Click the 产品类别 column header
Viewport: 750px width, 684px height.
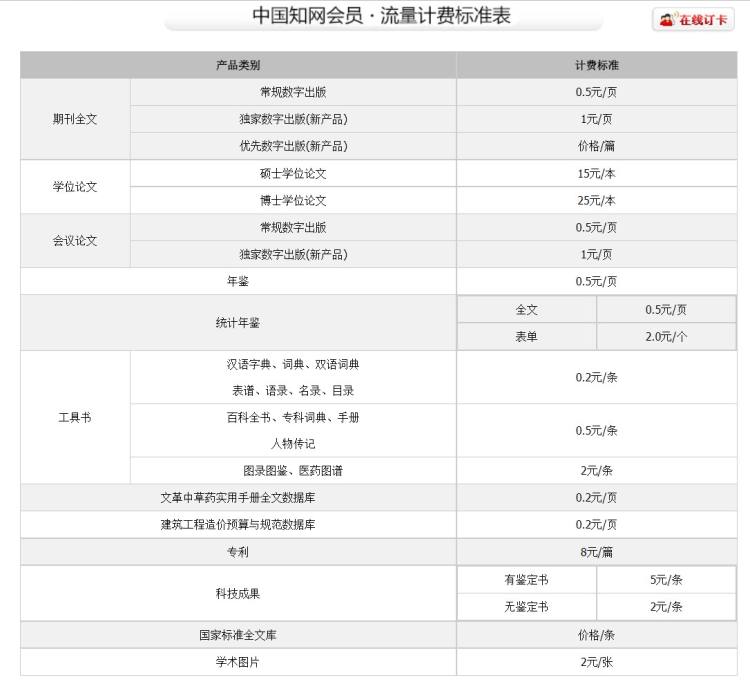(238, 65)
